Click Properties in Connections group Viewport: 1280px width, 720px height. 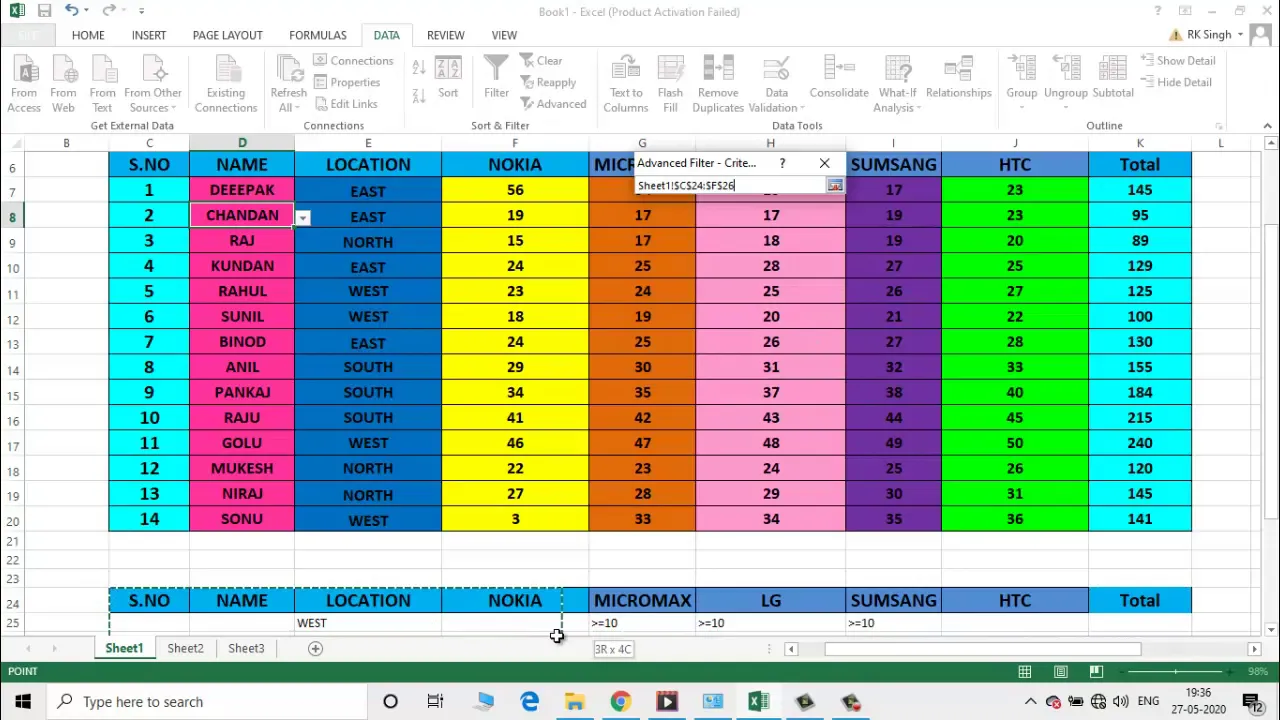pos(347,83)
